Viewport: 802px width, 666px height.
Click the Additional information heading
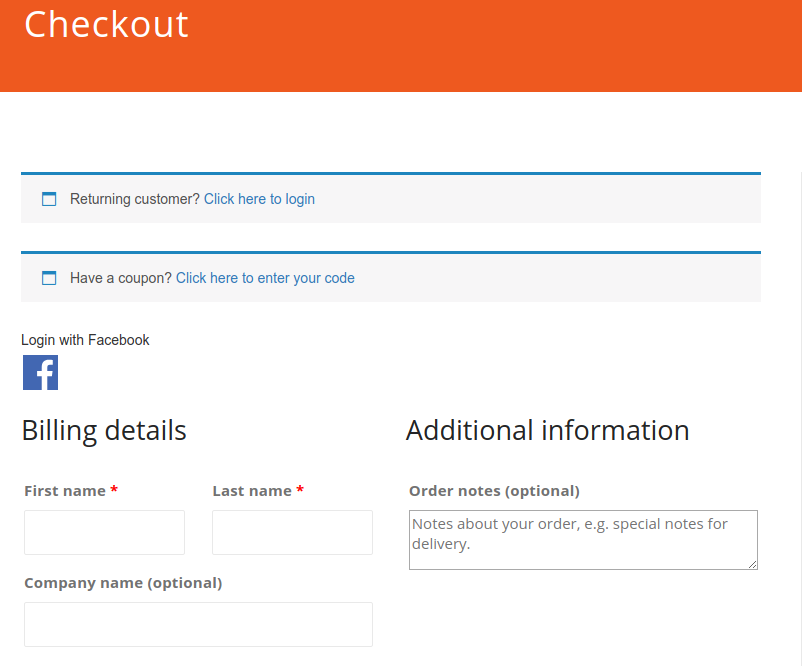pyautogui.click(x=547, y=430)
